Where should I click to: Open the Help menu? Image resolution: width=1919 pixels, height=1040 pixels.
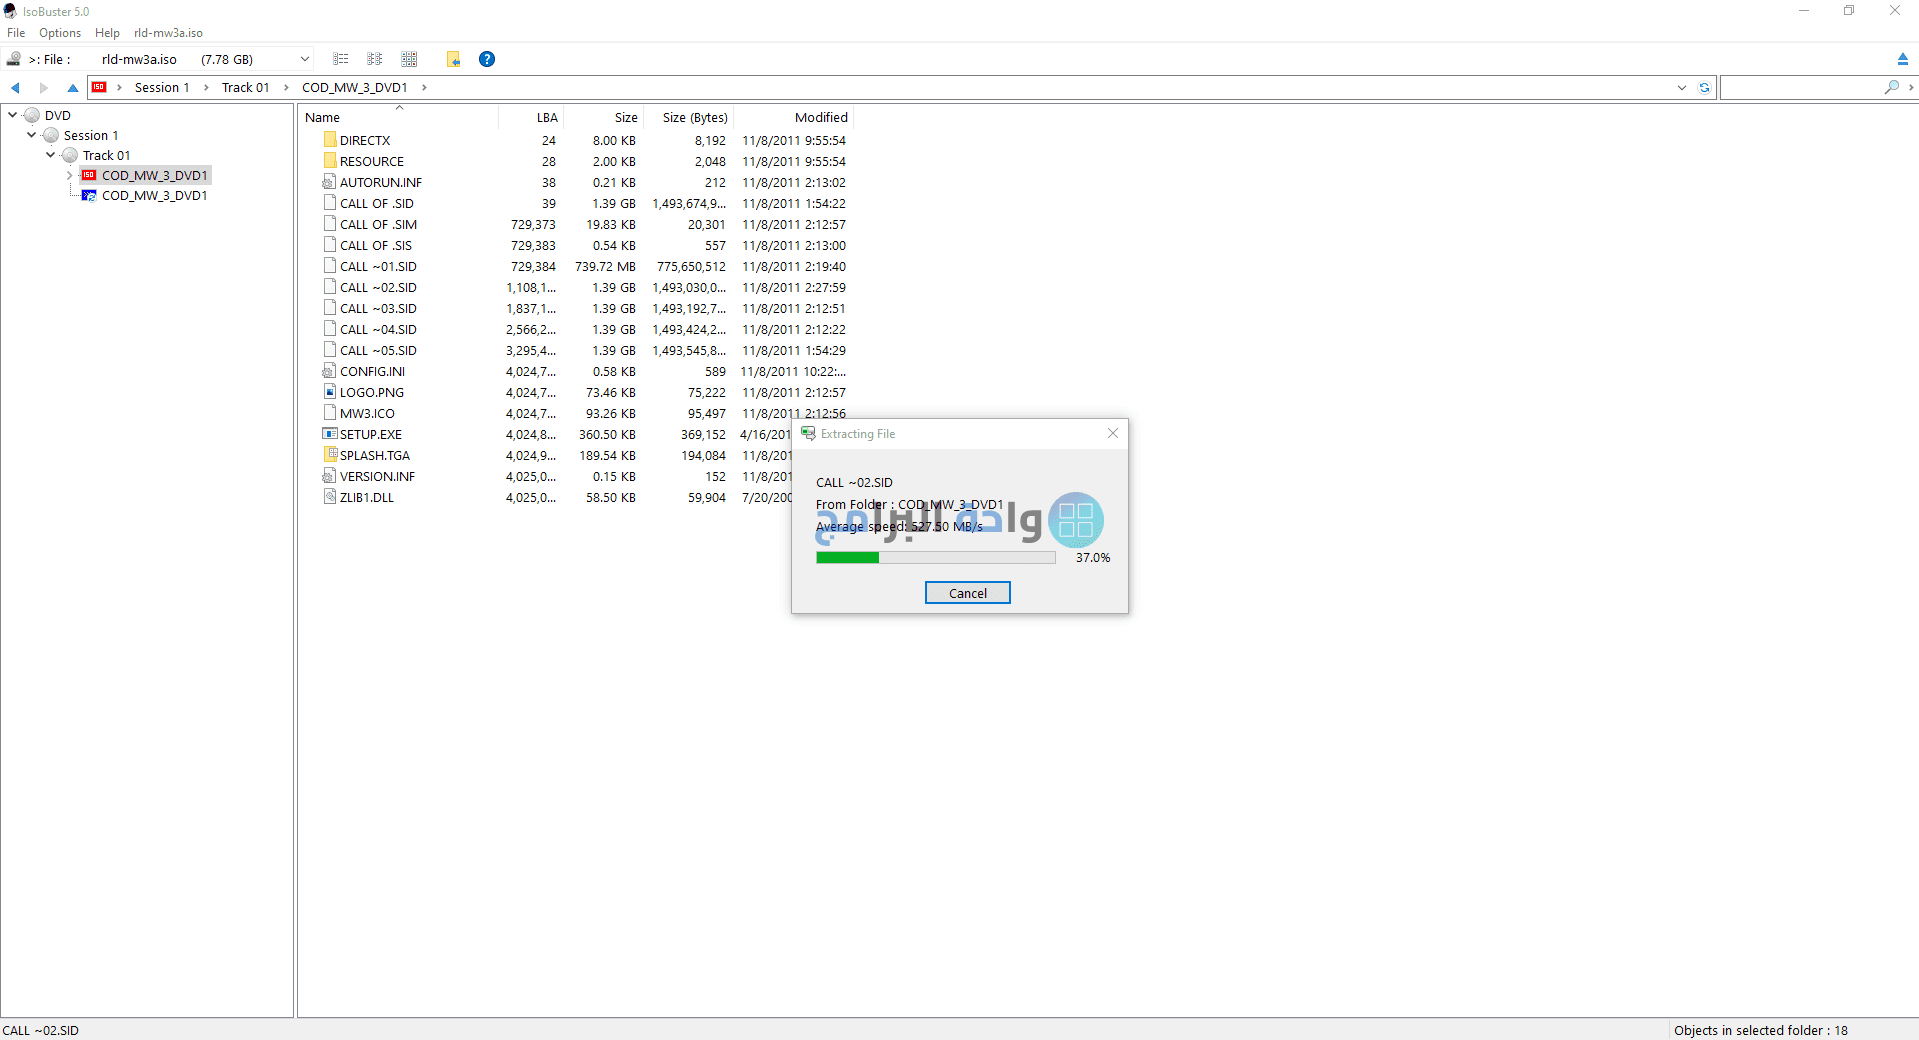[x=107, y=33]
